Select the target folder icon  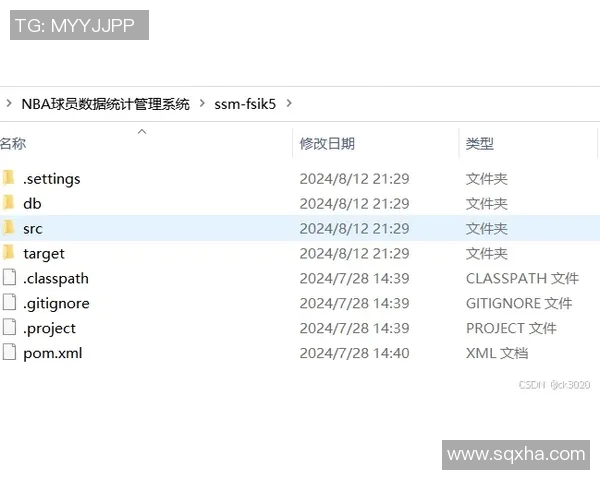pyautogui.click(x=8, y=253)
